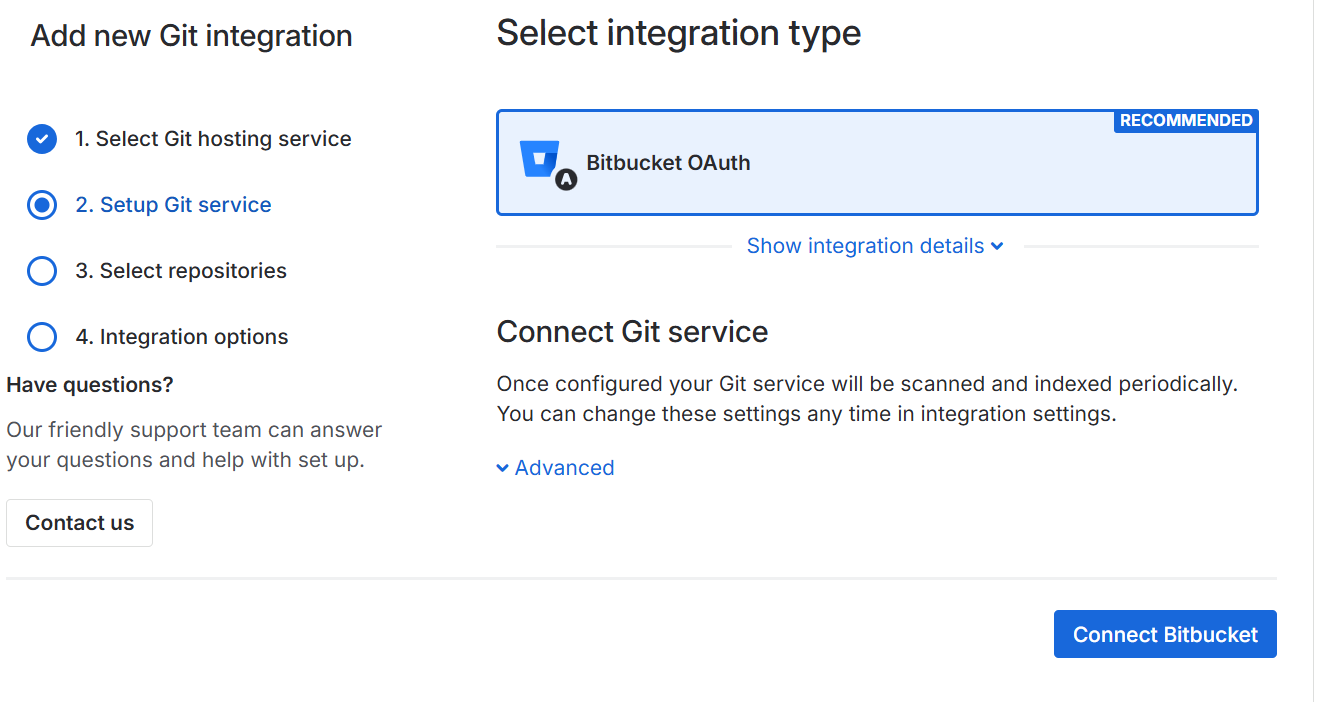This screenshot has height=702, width=1317.
Task: Open the 'Setup Git service' step label
Action: pos(173,205)
